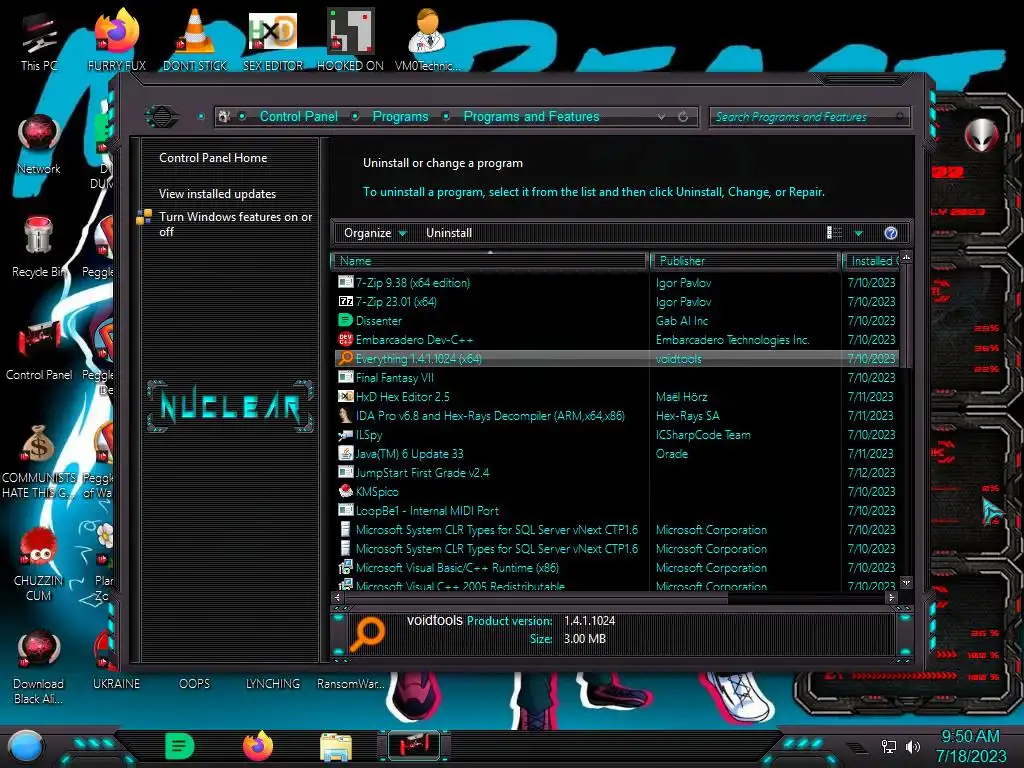Click Programs and Features in the breadcrumb

pyautogui.click(x=531, y=117)
